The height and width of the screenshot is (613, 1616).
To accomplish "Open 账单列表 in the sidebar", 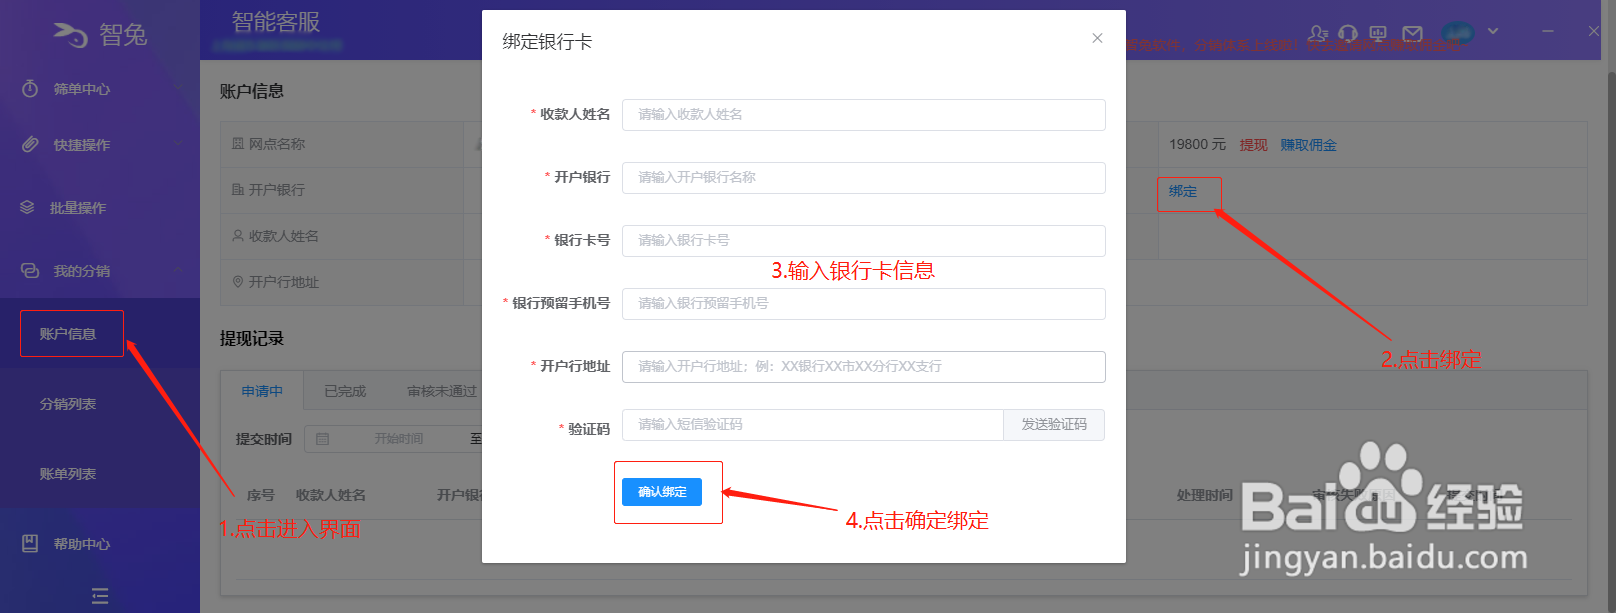I will point(68,474).
